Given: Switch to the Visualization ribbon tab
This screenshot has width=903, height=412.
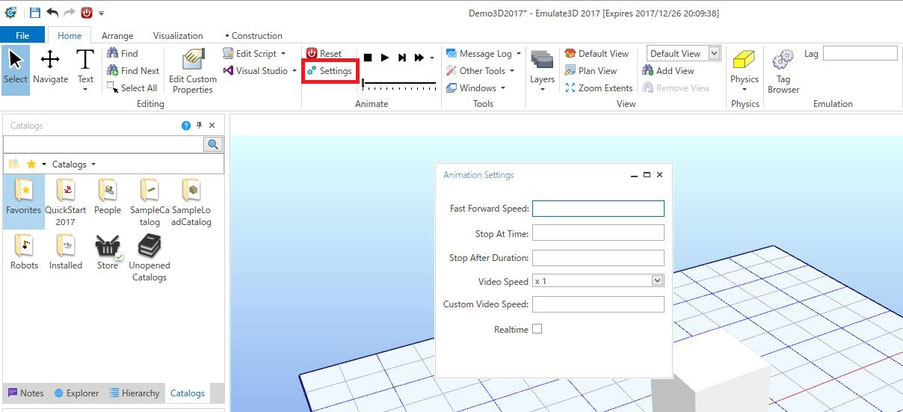Looking at the screenshot, I should [178, 35].
